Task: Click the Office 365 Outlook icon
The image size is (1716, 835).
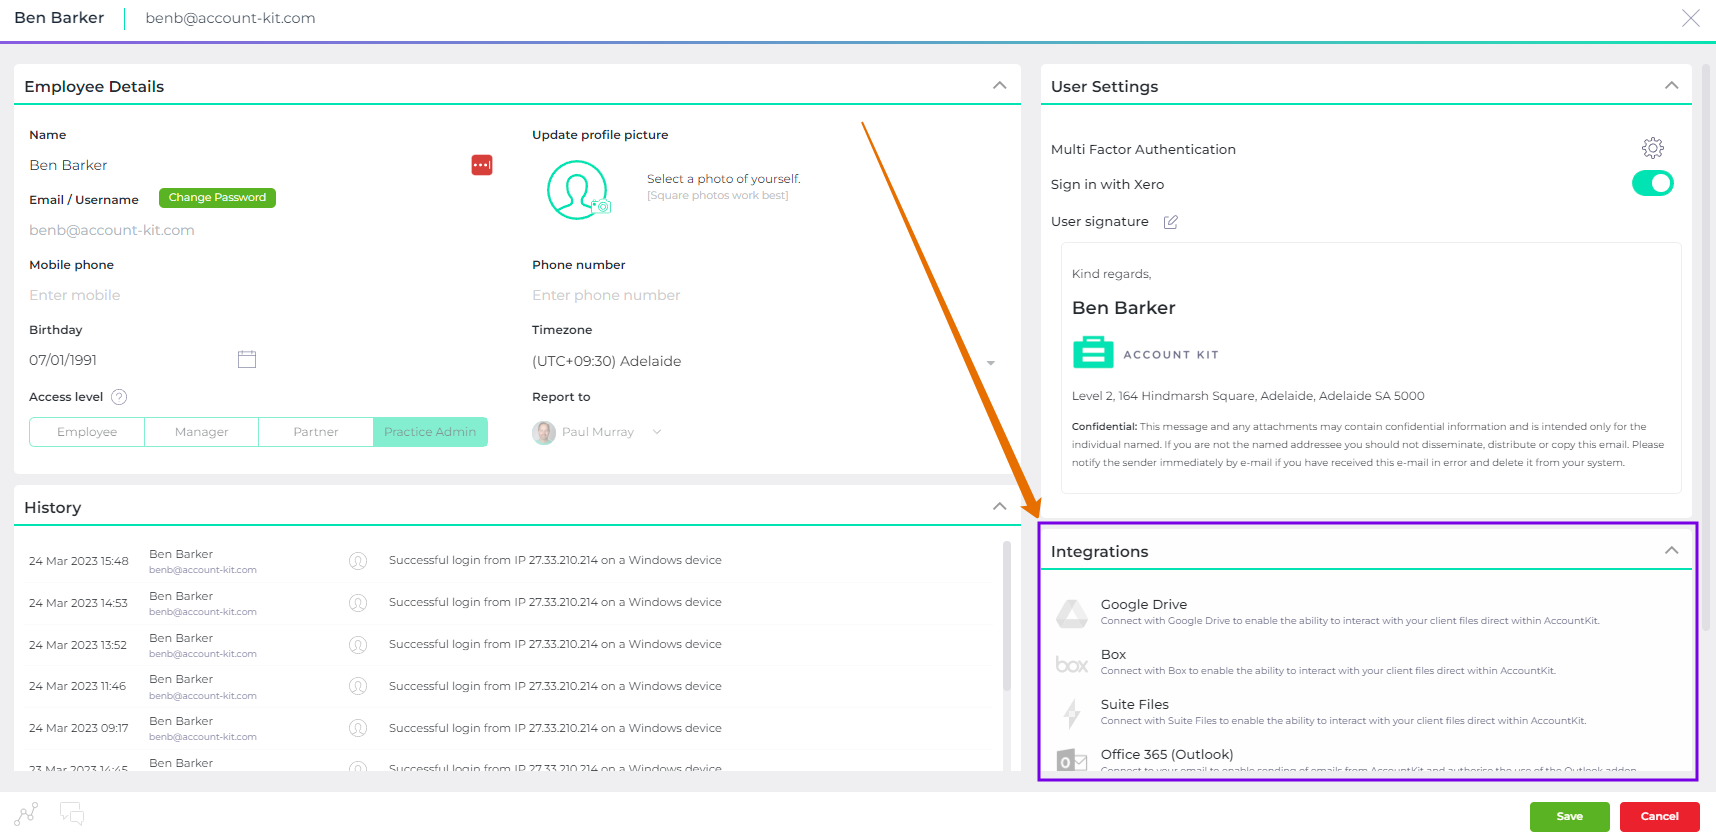Action: (x=1072, y=760)
